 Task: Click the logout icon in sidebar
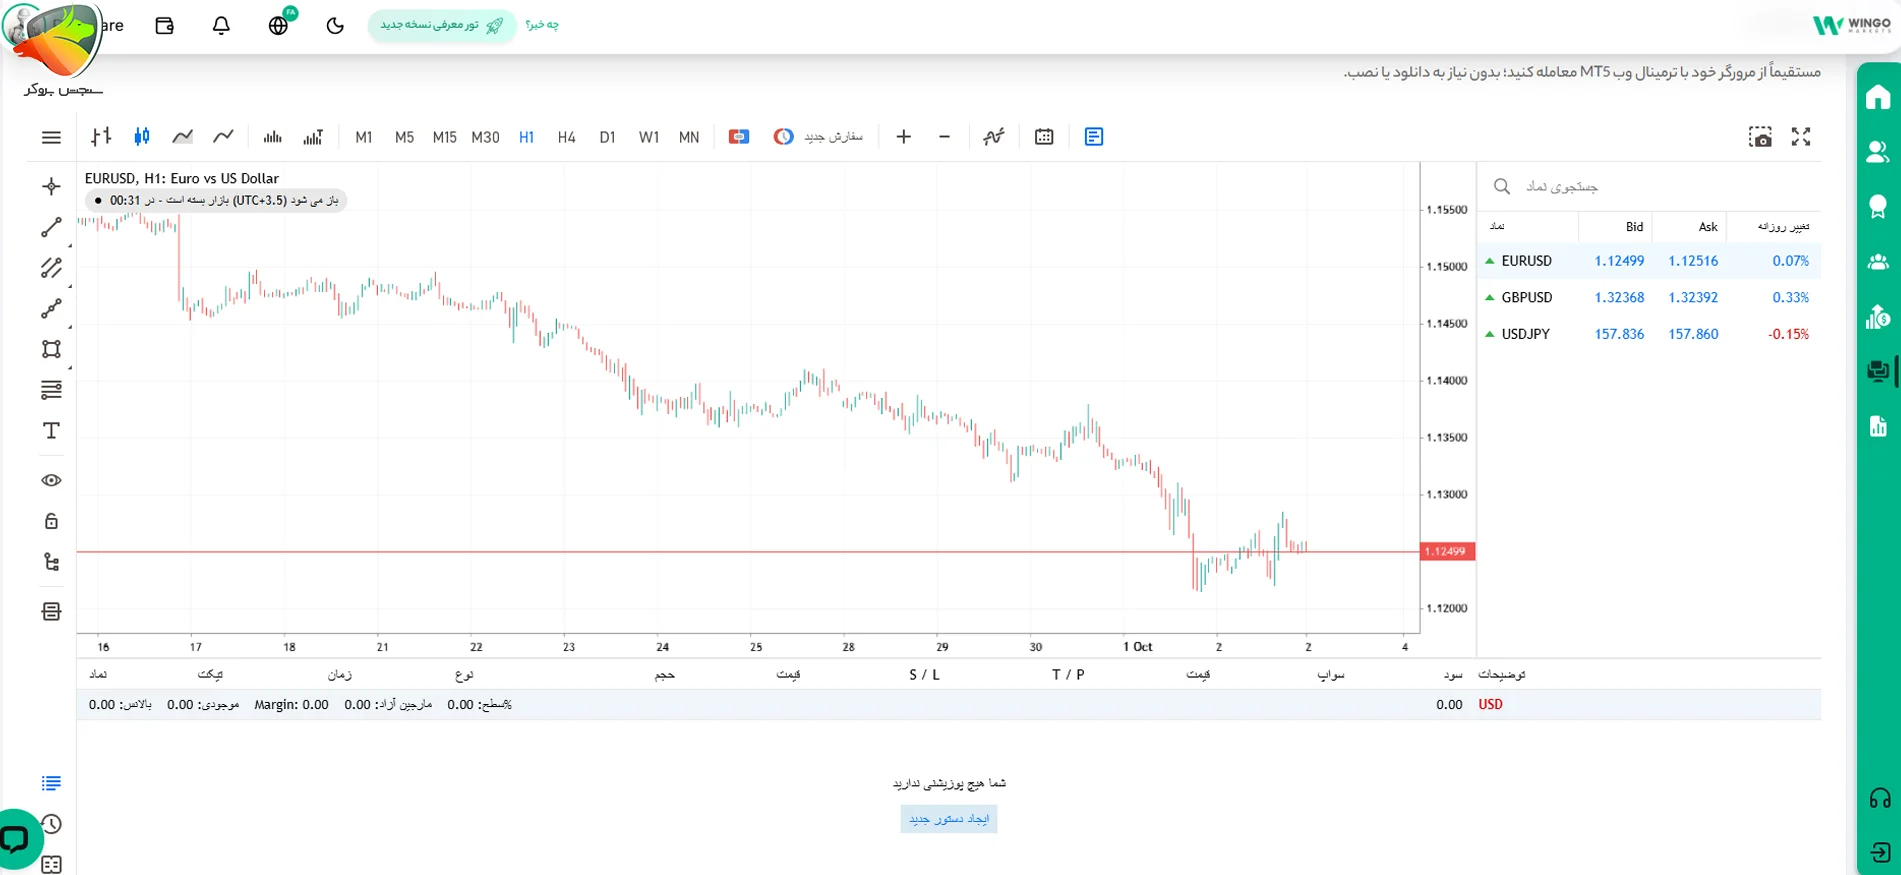pyautogui.click(x=1879, y=853)
